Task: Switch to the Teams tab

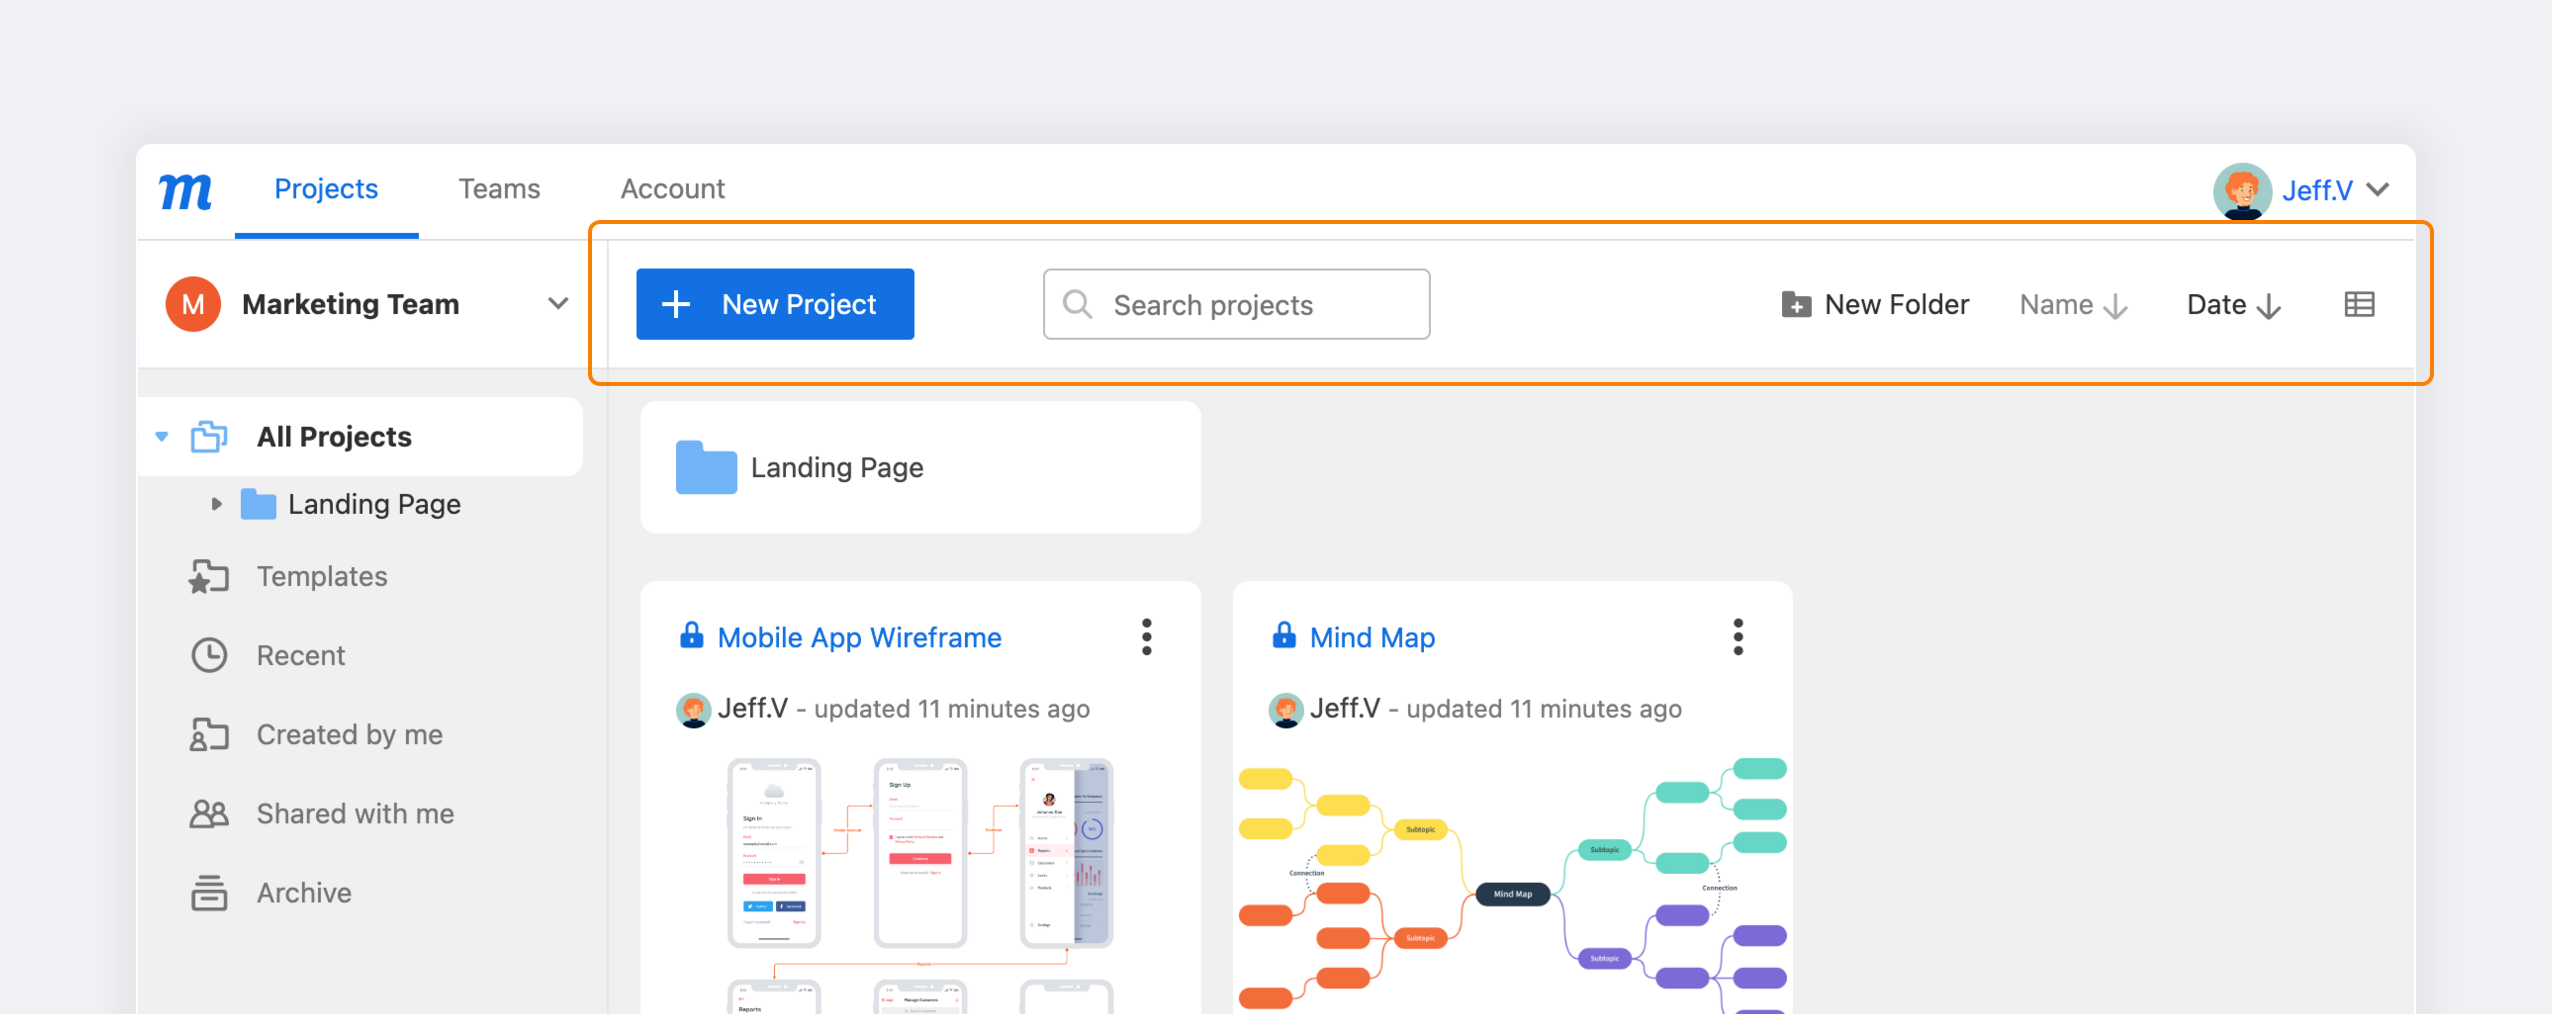Action: [499, 188]
